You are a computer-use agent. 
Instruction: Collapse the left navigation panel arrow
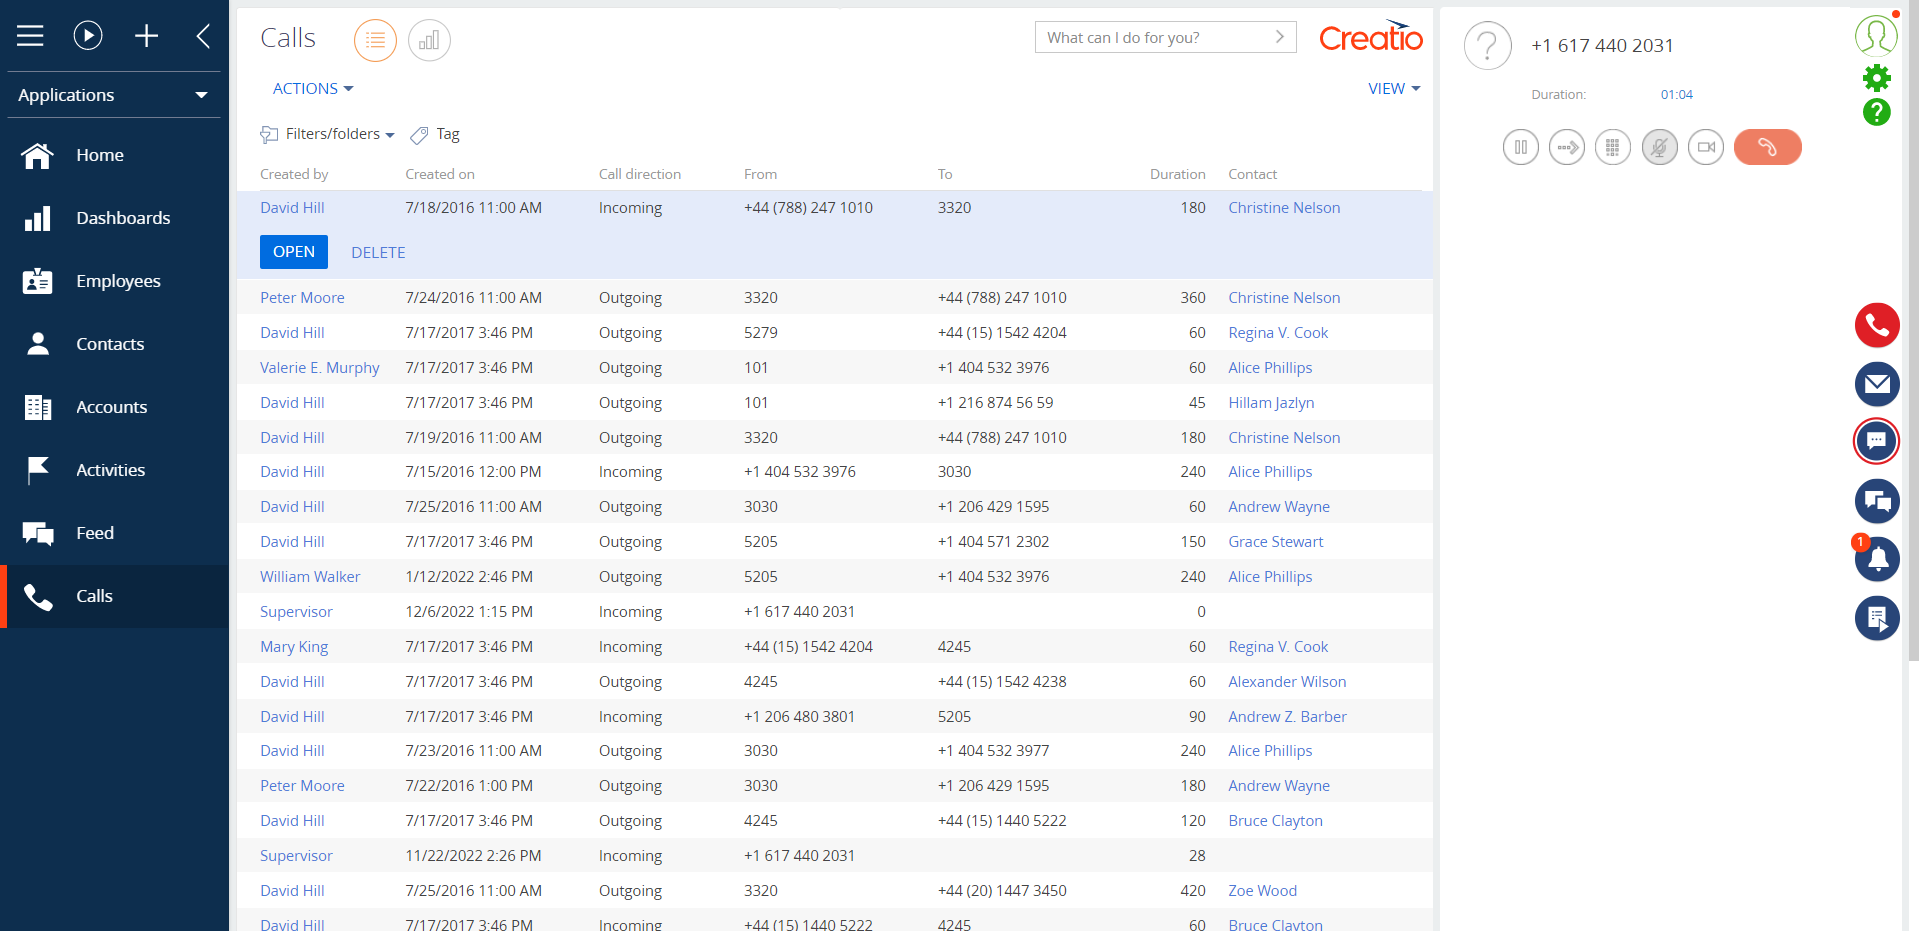(x=203, y=37)
